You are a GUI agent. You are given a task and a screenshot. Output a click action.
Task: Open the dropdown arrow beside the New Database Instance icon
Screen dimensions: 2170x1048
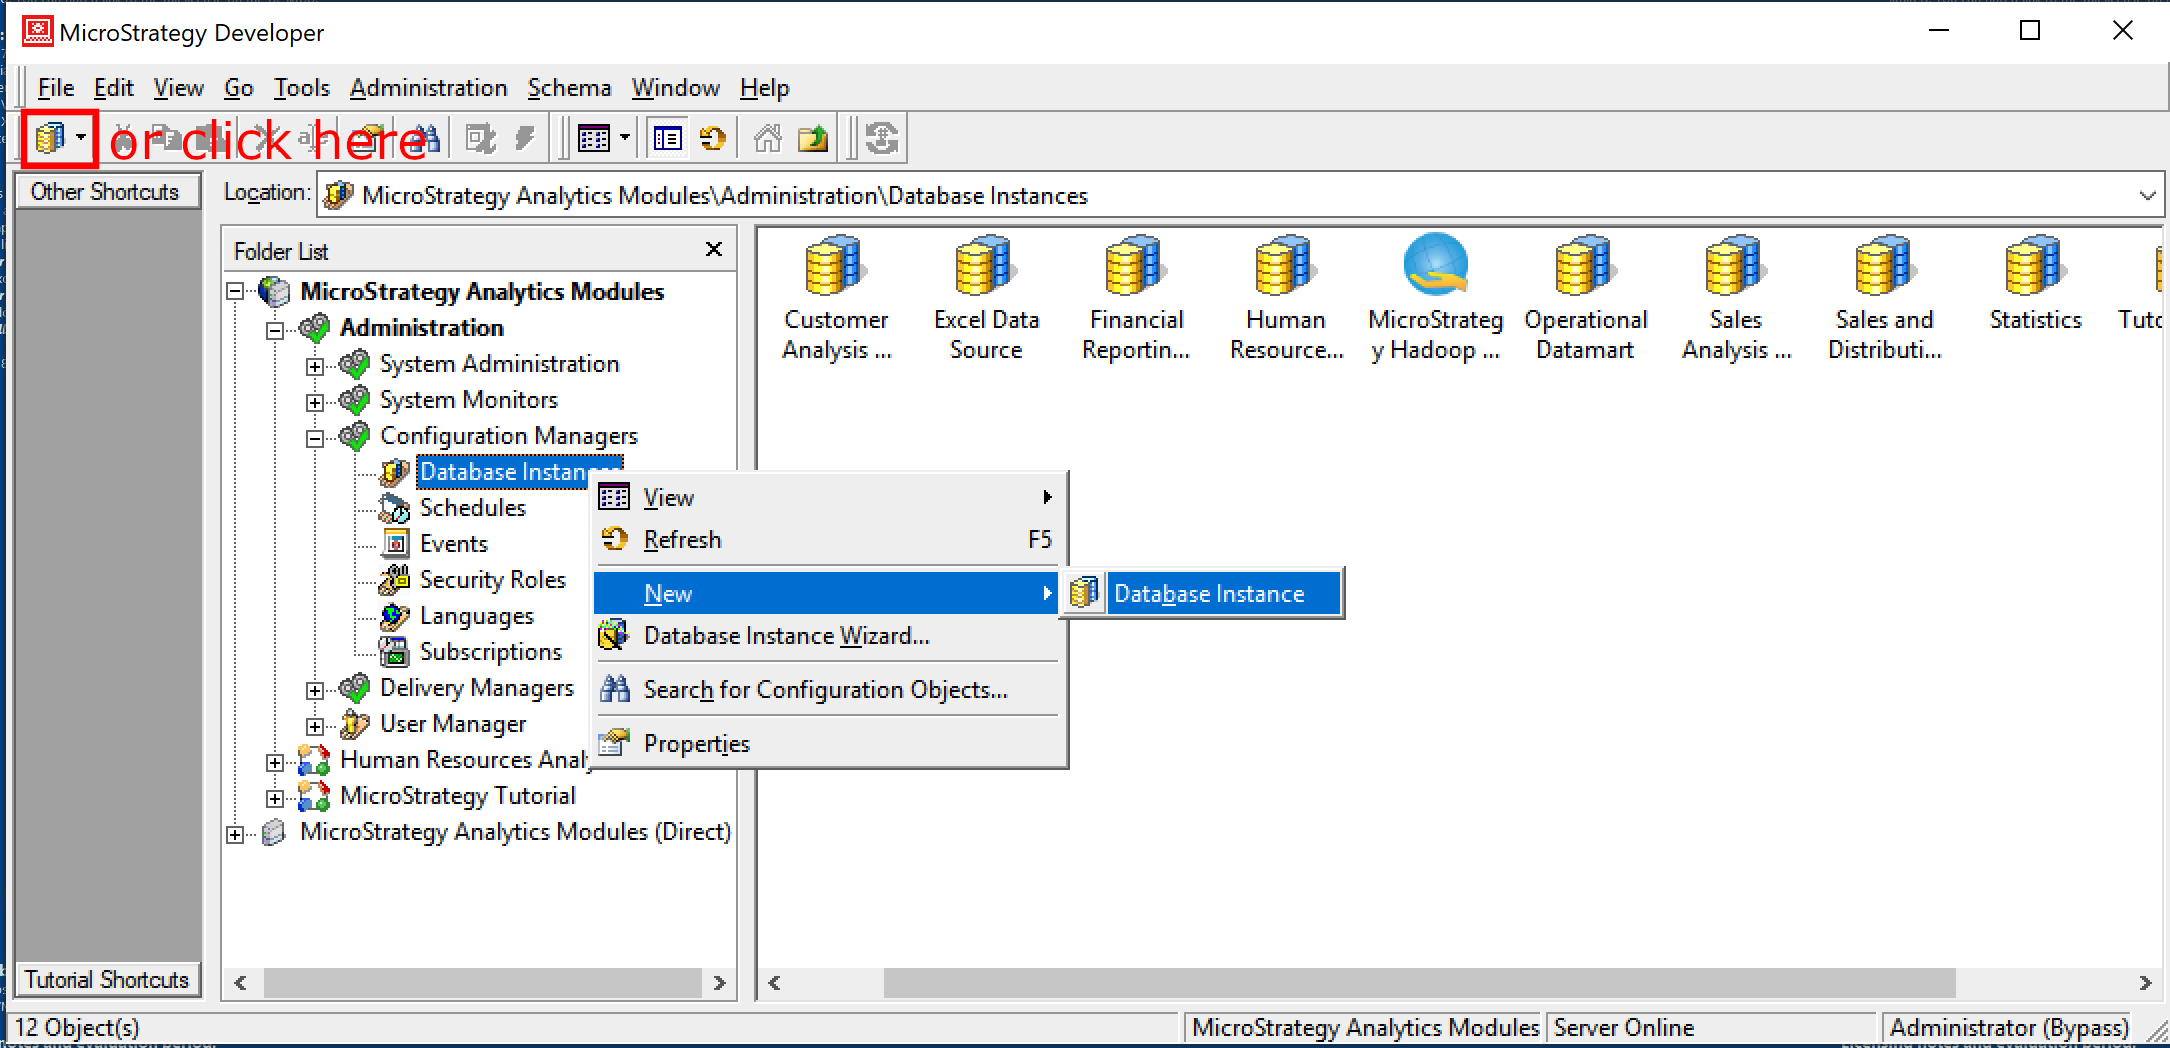point(81,138)
